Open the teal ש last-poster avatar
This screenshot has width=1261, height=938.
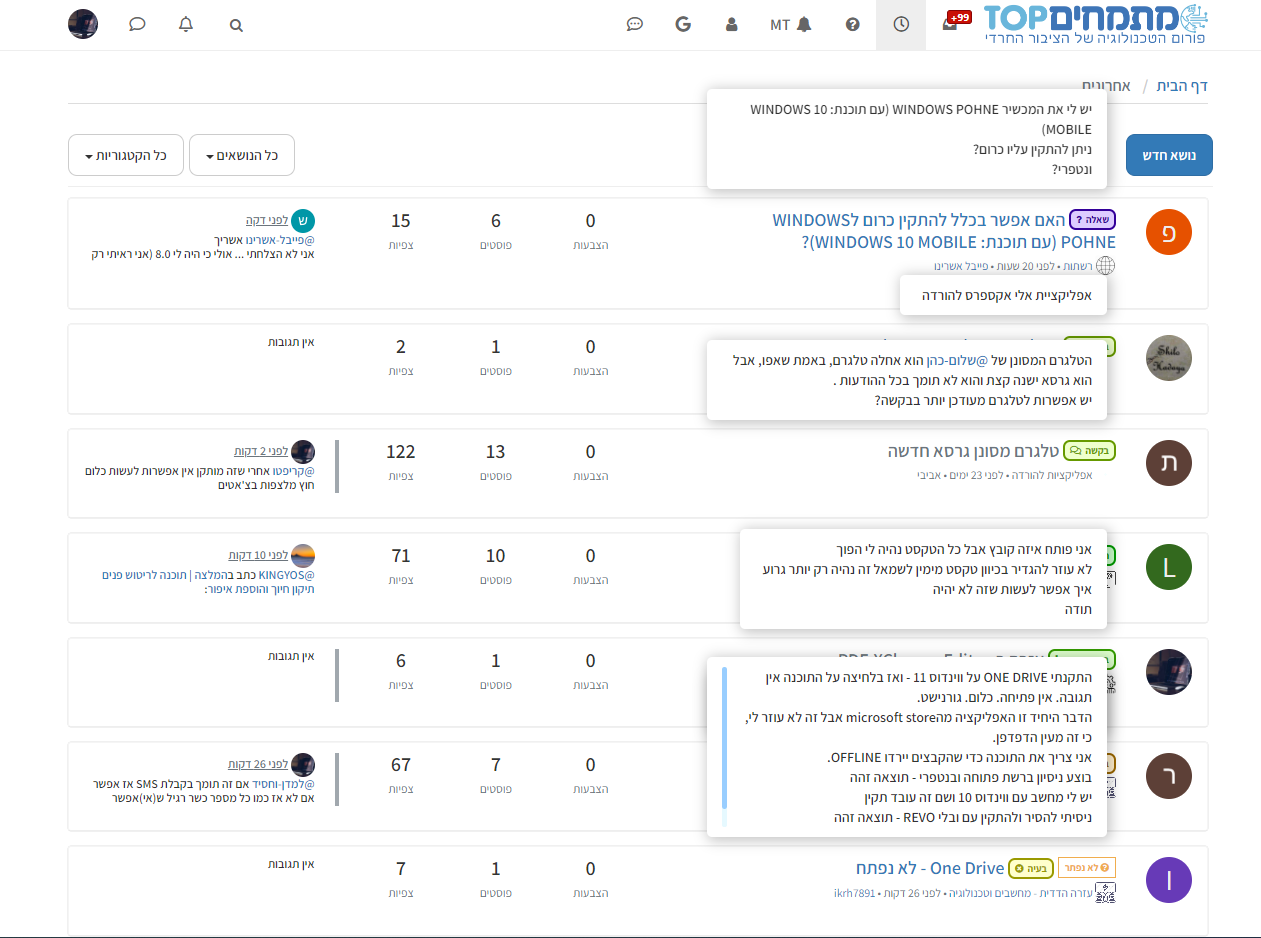303,220
